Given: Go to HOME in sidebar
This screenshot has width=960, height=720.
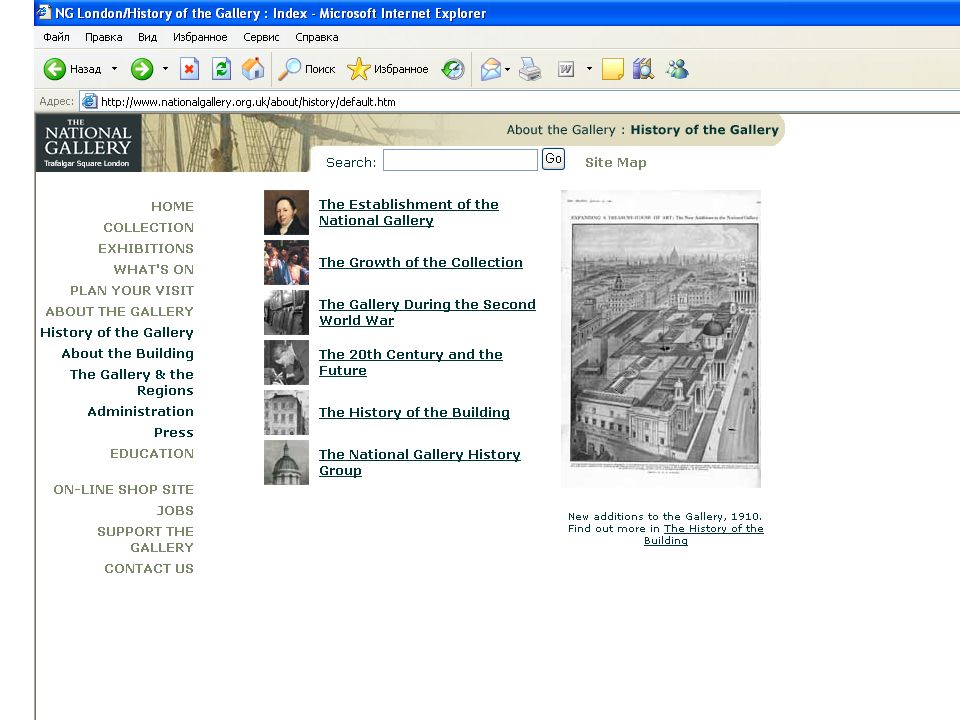Looking at the screenshot, I should (172, 206).
